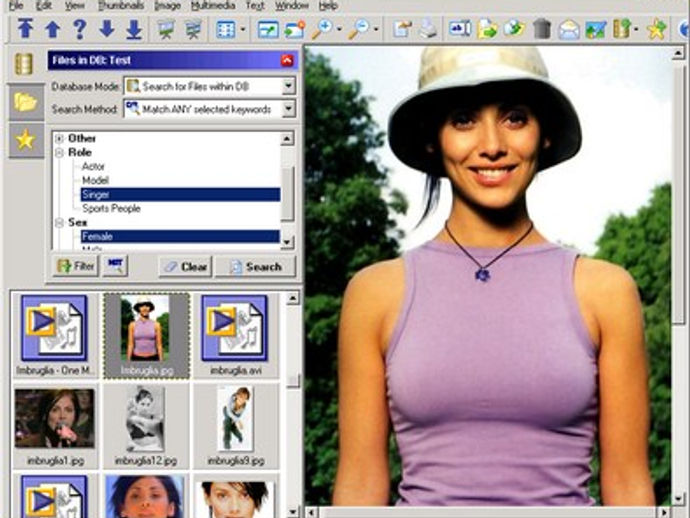
Task: Click the keyword tree scroll up arrow
Action: pos(287,139)
